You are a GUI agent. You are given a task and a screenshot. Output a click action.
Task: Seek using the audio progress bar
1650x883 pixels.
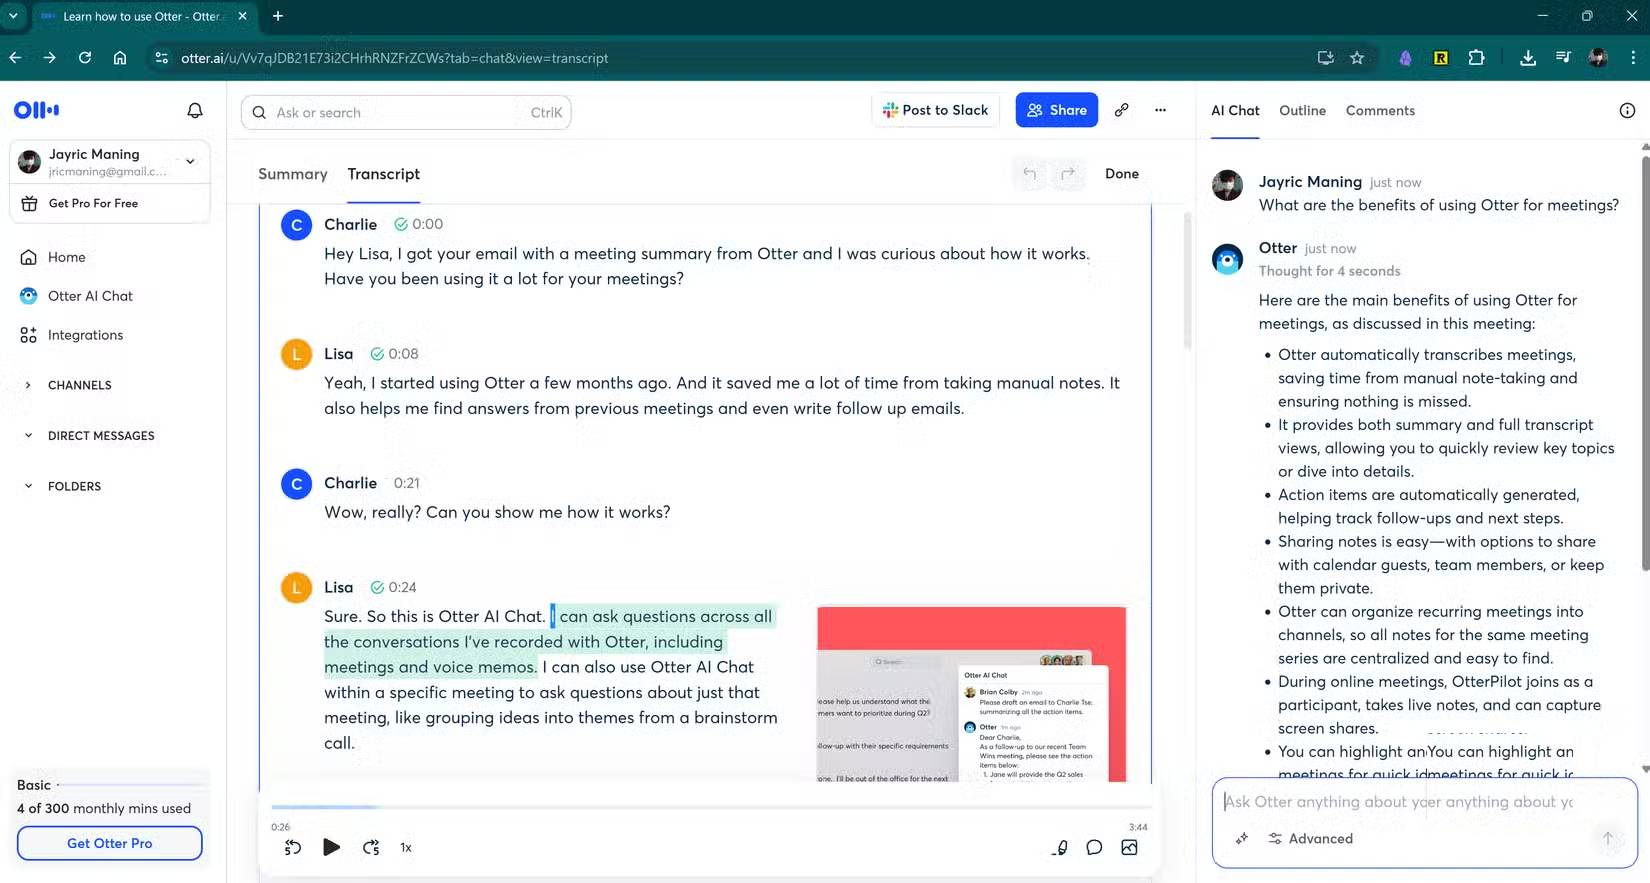point(710,806)
